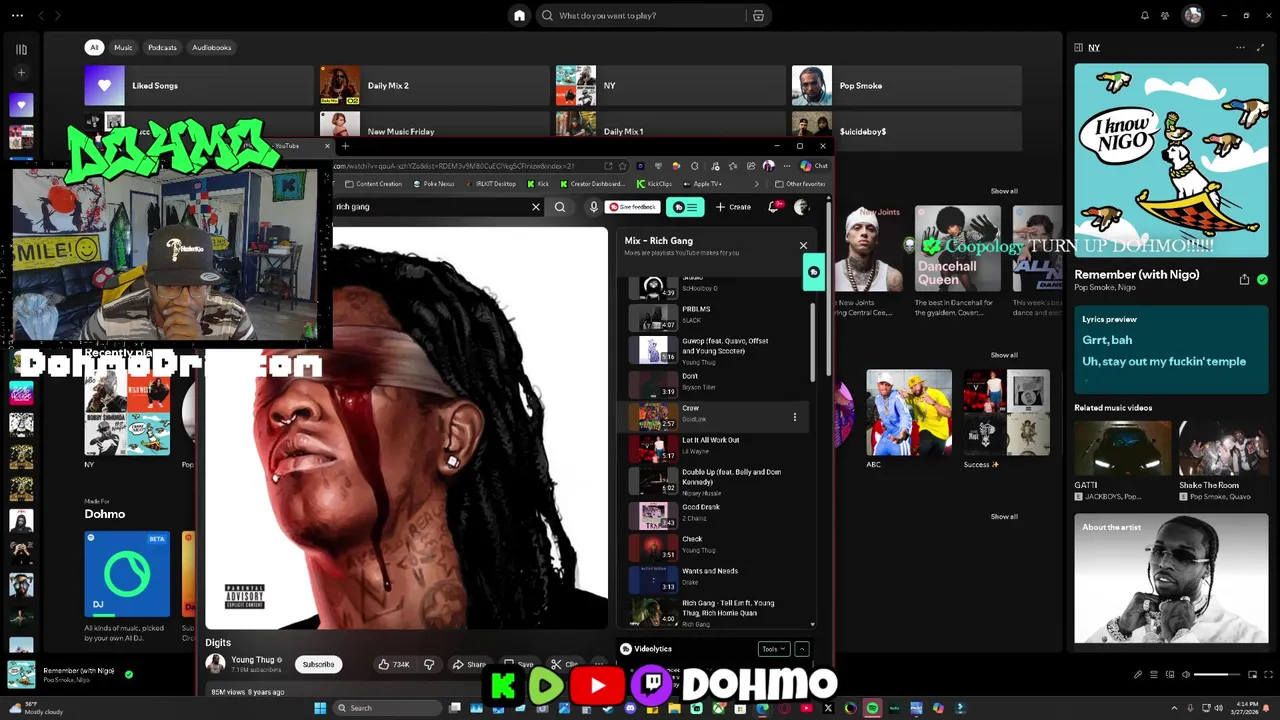
Task: Open Liked Songs heart icon in sidebar
Action: click(21, 105)
